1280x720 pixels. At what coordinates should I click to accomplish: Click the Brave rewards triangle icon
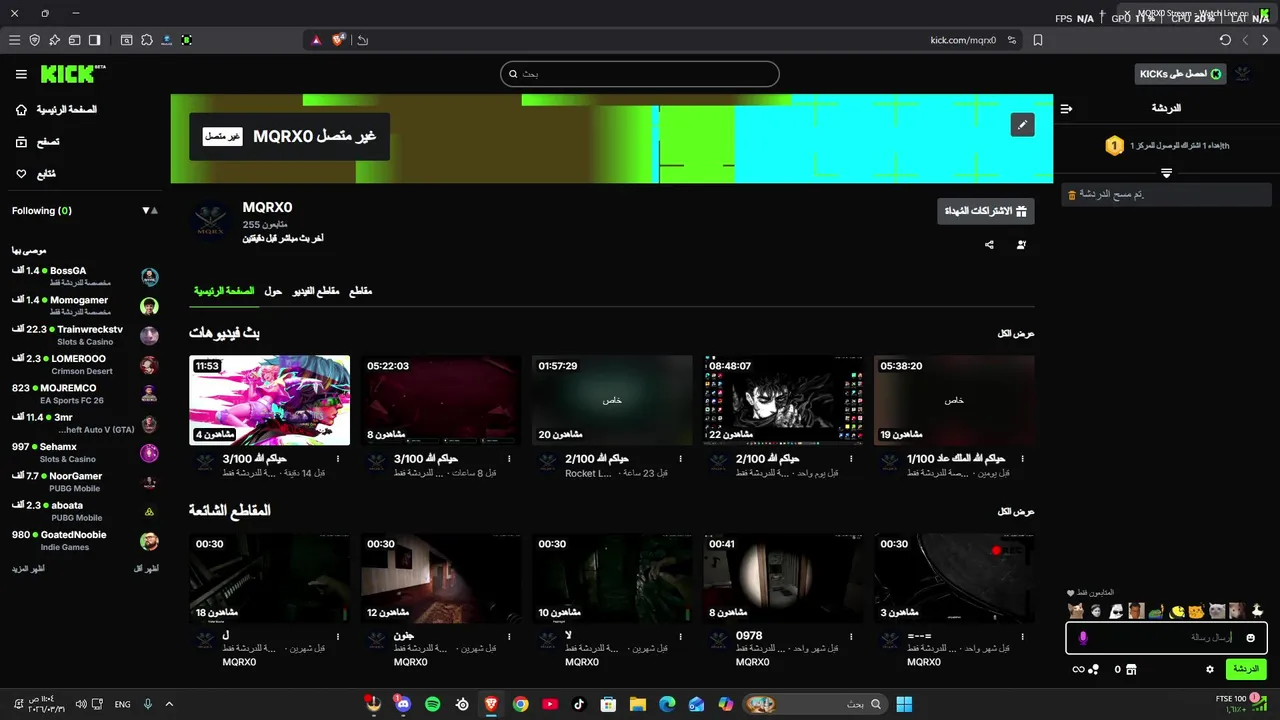tap(316, 40)
